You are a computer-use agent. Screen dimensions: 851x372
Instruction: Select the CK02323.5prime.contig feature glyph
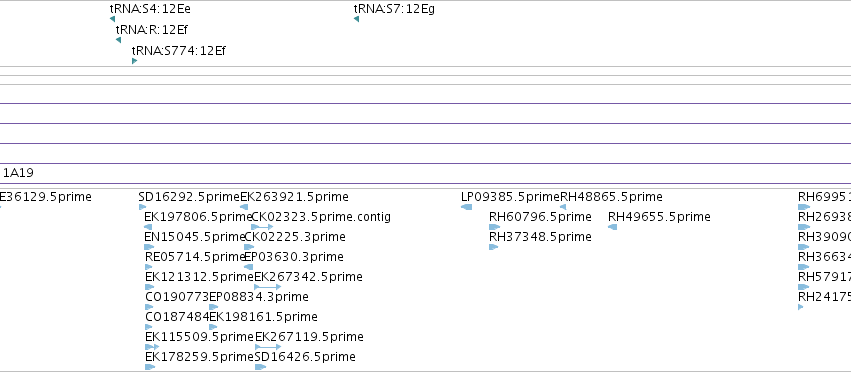pos(262,227)
